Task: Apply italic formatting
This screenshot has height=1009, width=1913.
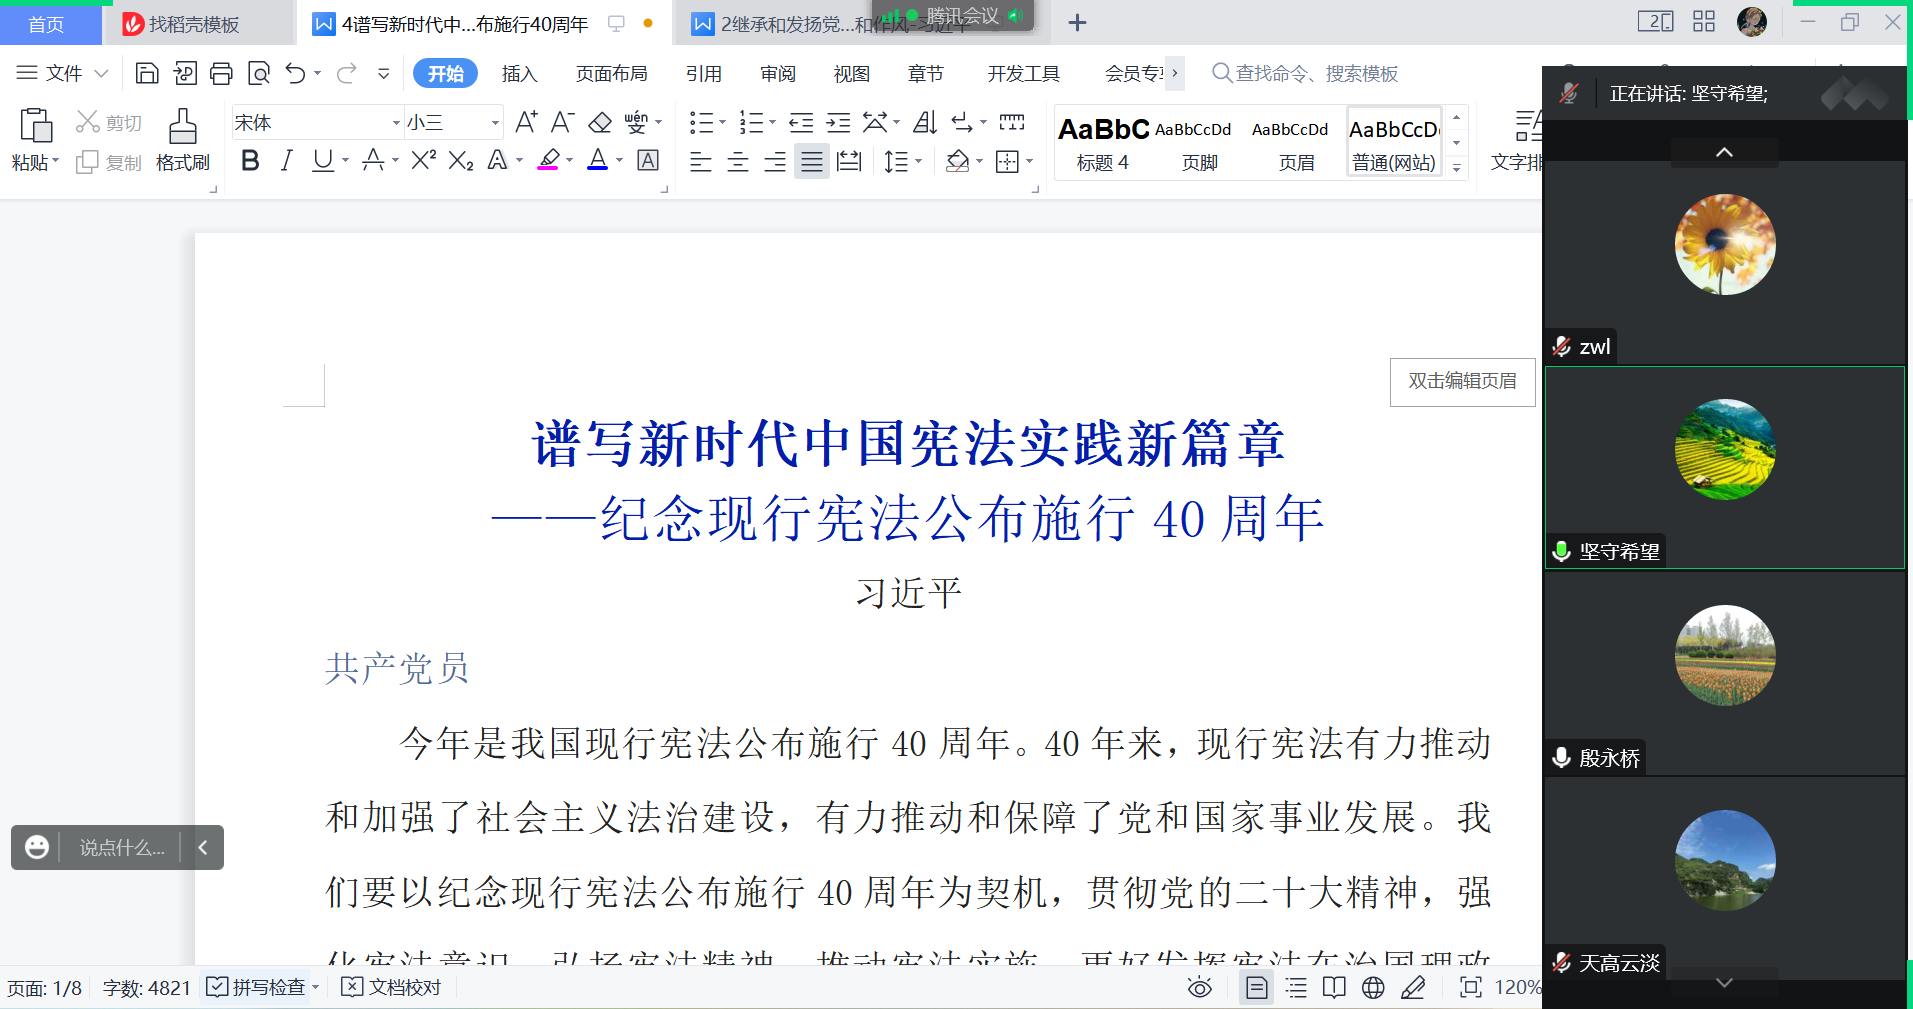Action: coord(286,161)
